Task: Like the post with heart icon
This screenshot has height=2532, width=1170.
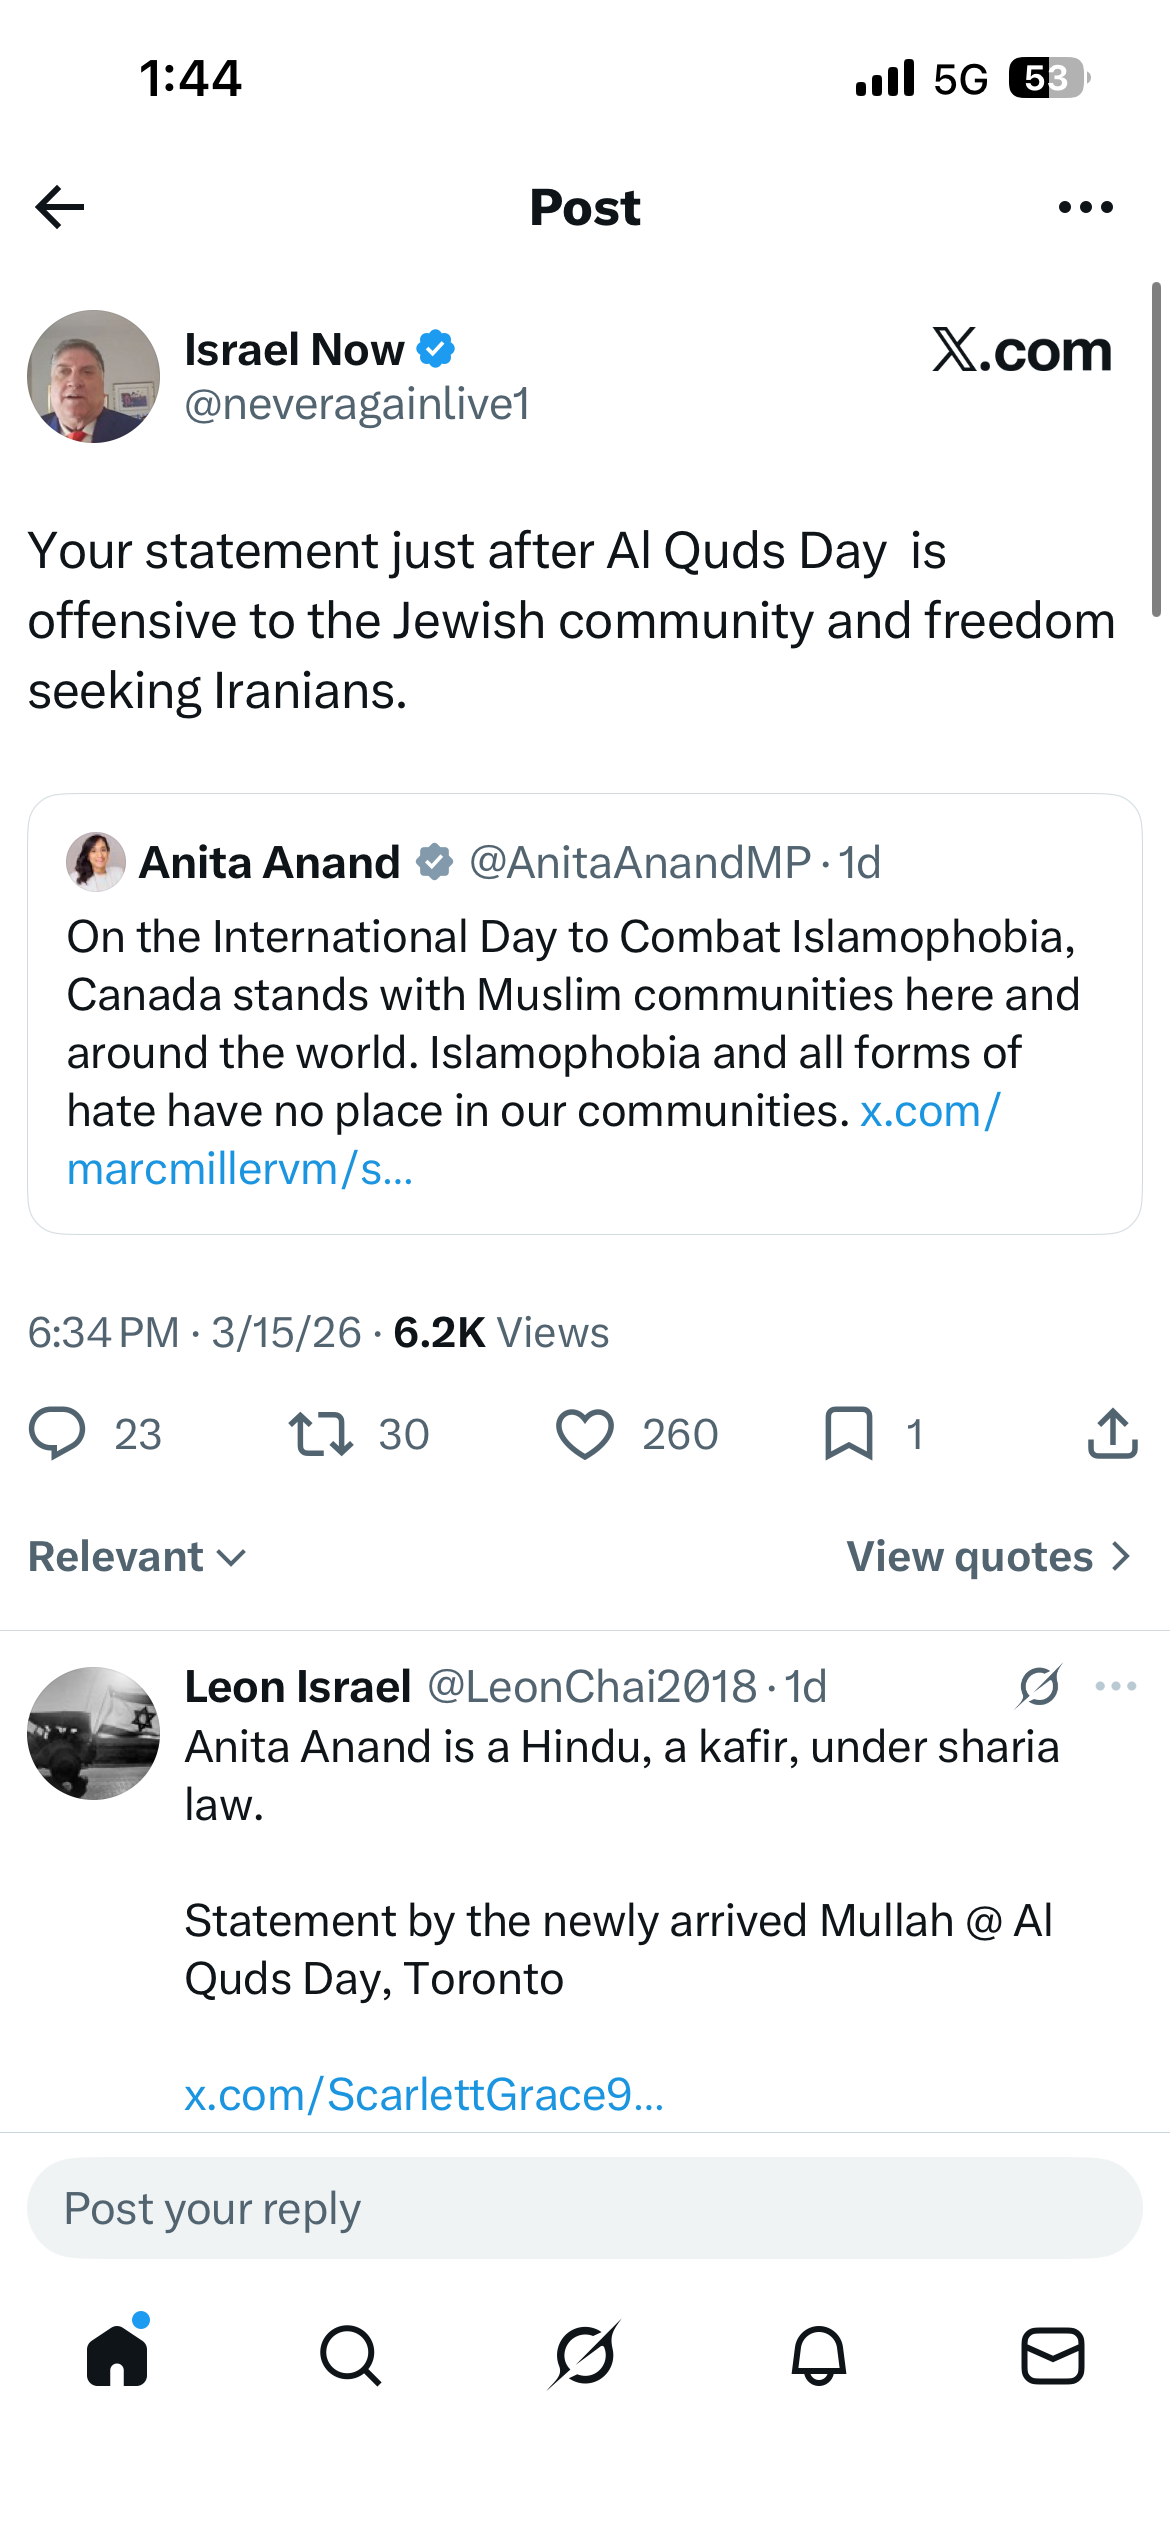Action: (584, 1433)
